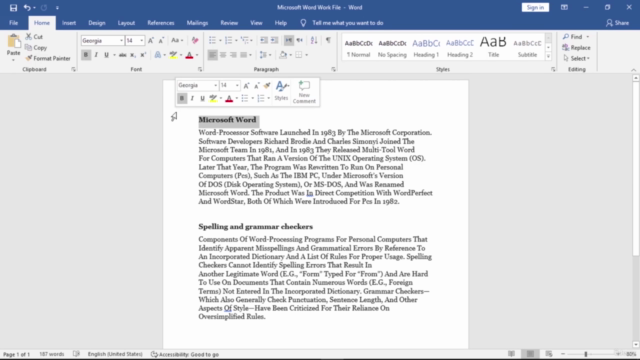Click New Comment in mini toolbar
The image size is (640, 360).
point(304,92)
